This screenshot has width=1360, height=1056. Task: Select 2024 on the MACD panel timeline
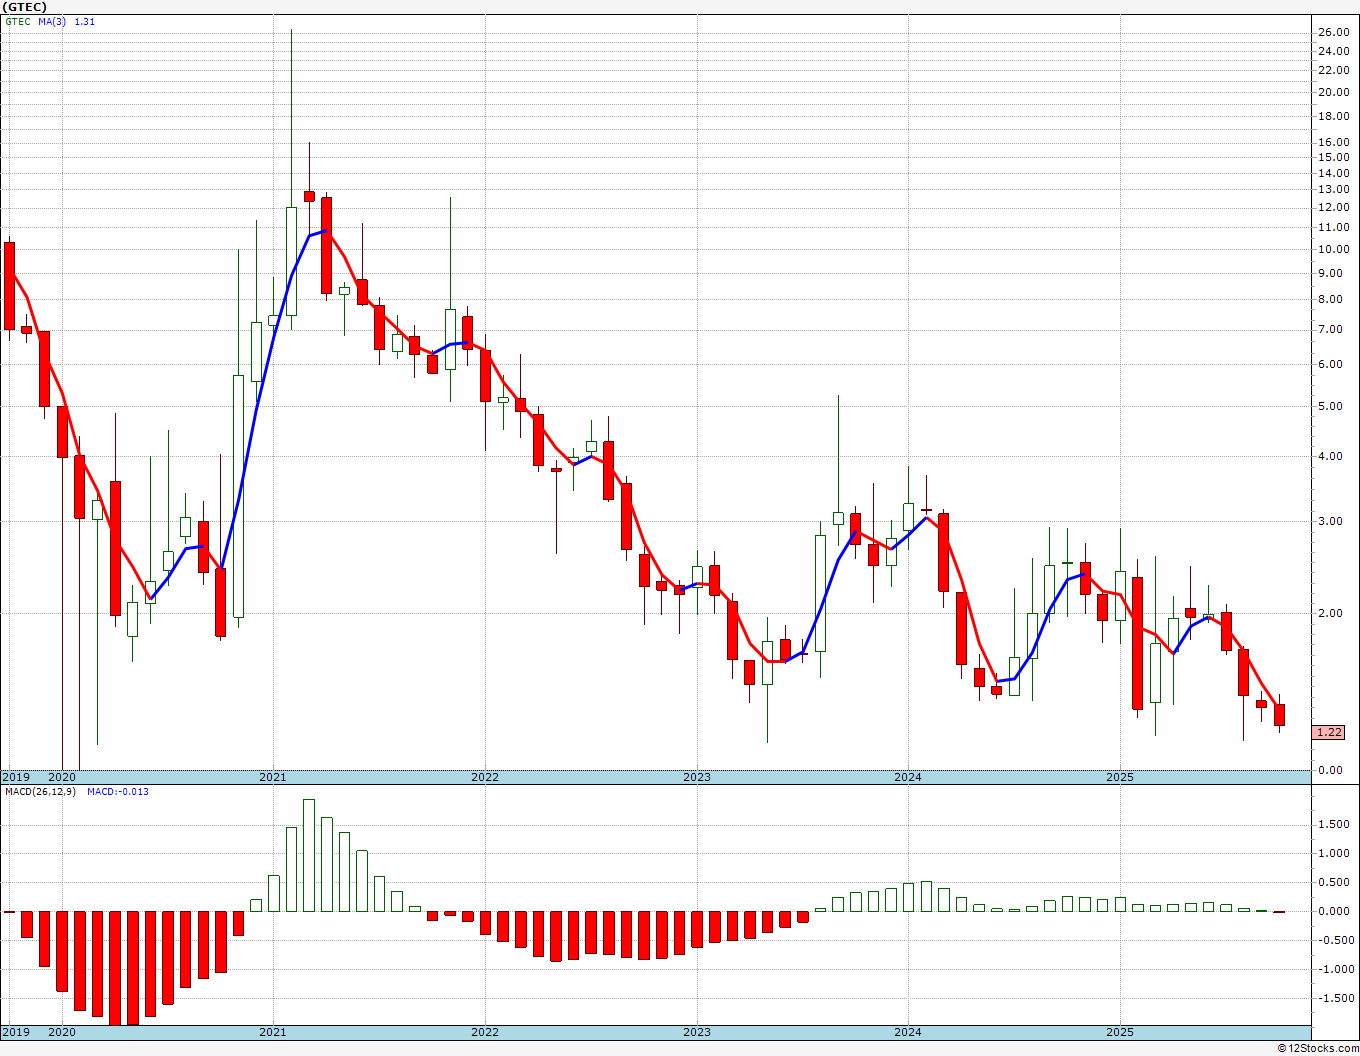click(x=907, y=1032)
